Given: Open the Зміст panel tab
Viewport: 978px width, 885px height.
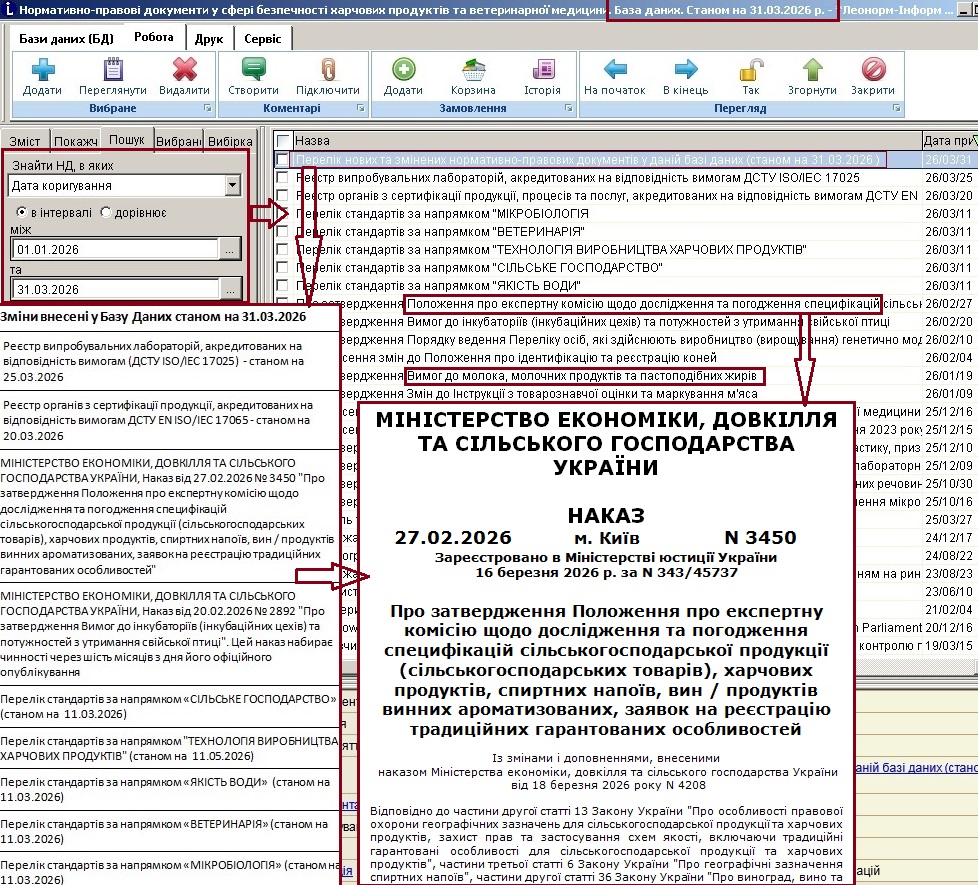Looking at the screenshot, I should [x=25, y=142].
